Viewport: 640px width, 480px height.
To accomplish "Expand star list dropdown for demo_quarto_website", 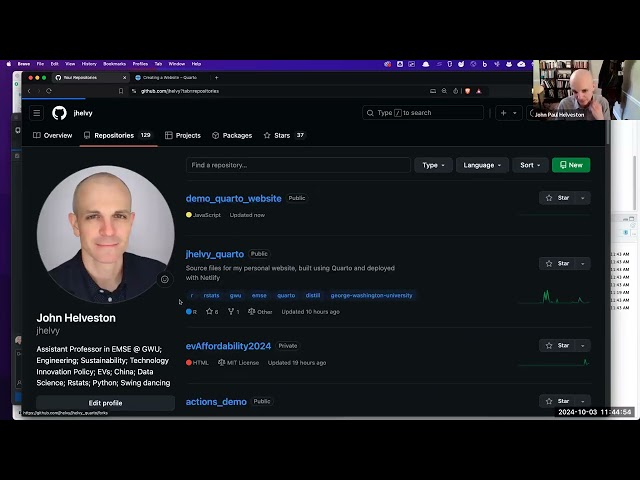I will (x=582, y=198).
